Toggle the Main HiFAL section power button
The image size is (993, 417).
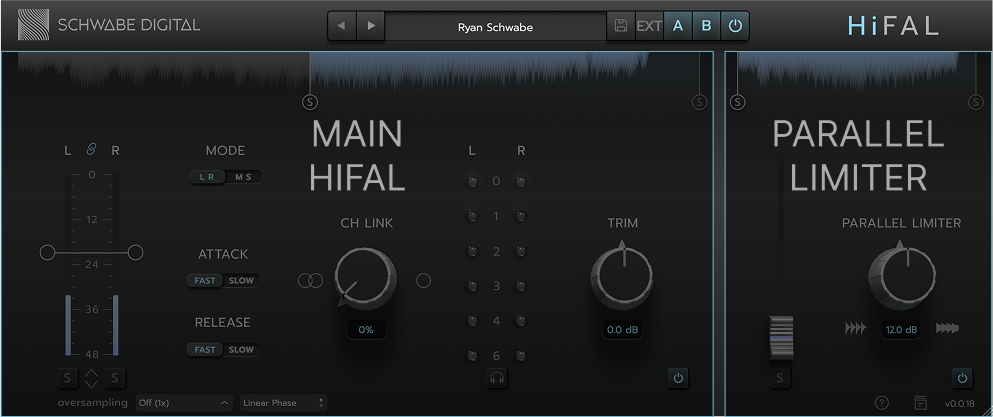(x=678, y=378)
